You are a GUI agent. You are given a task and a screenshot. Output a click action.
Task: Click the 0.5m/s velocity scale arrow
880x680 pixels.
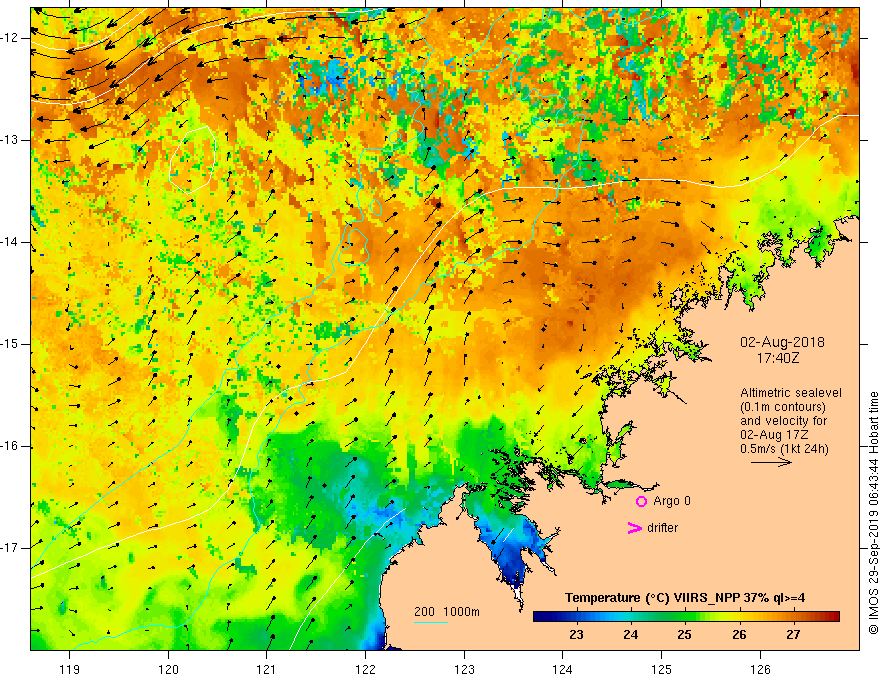771,462
